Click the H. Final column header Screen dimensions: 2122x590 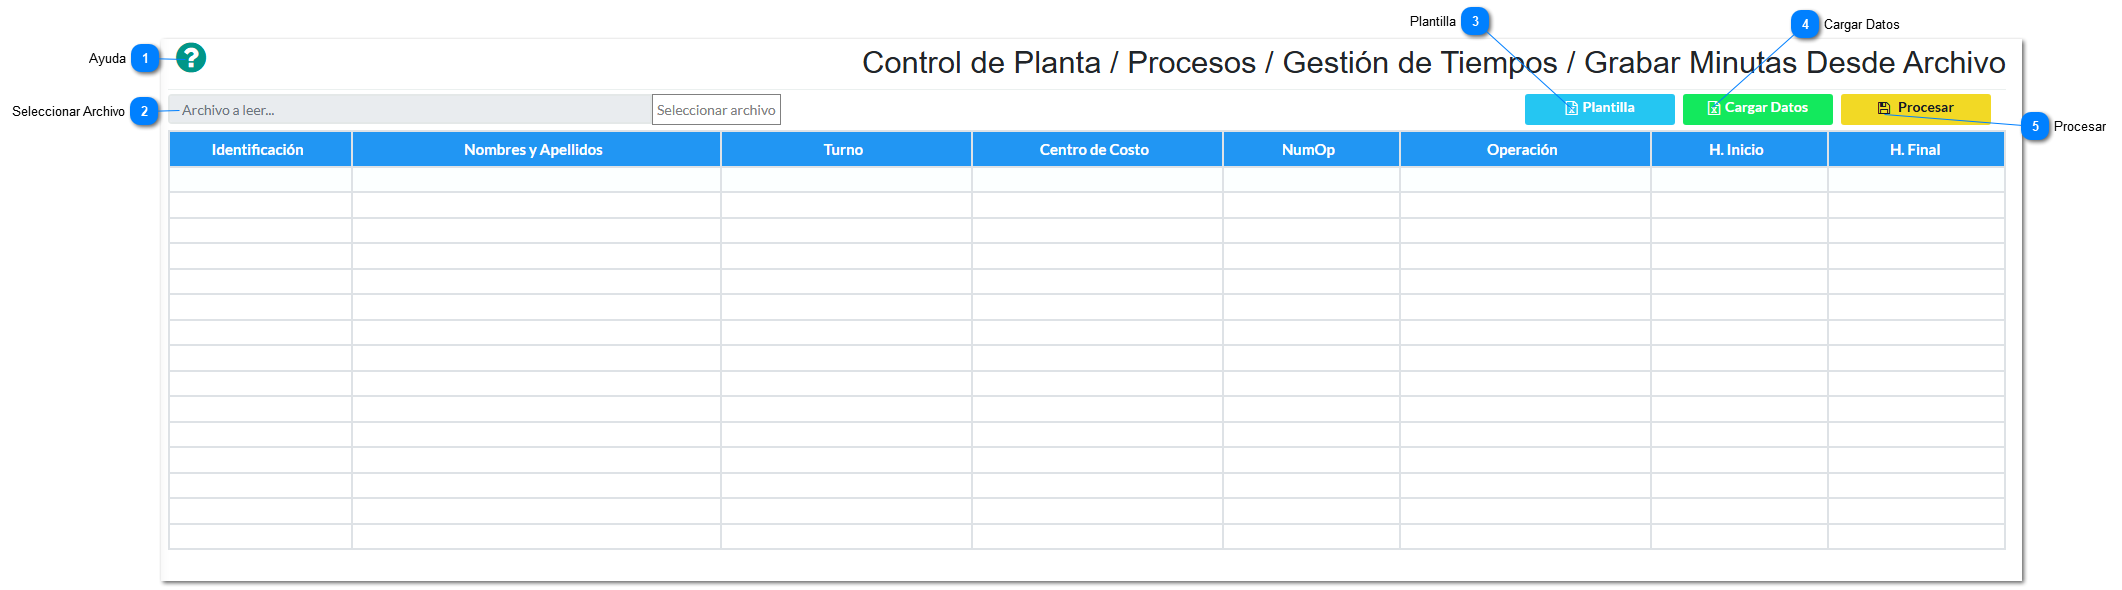1916,150
